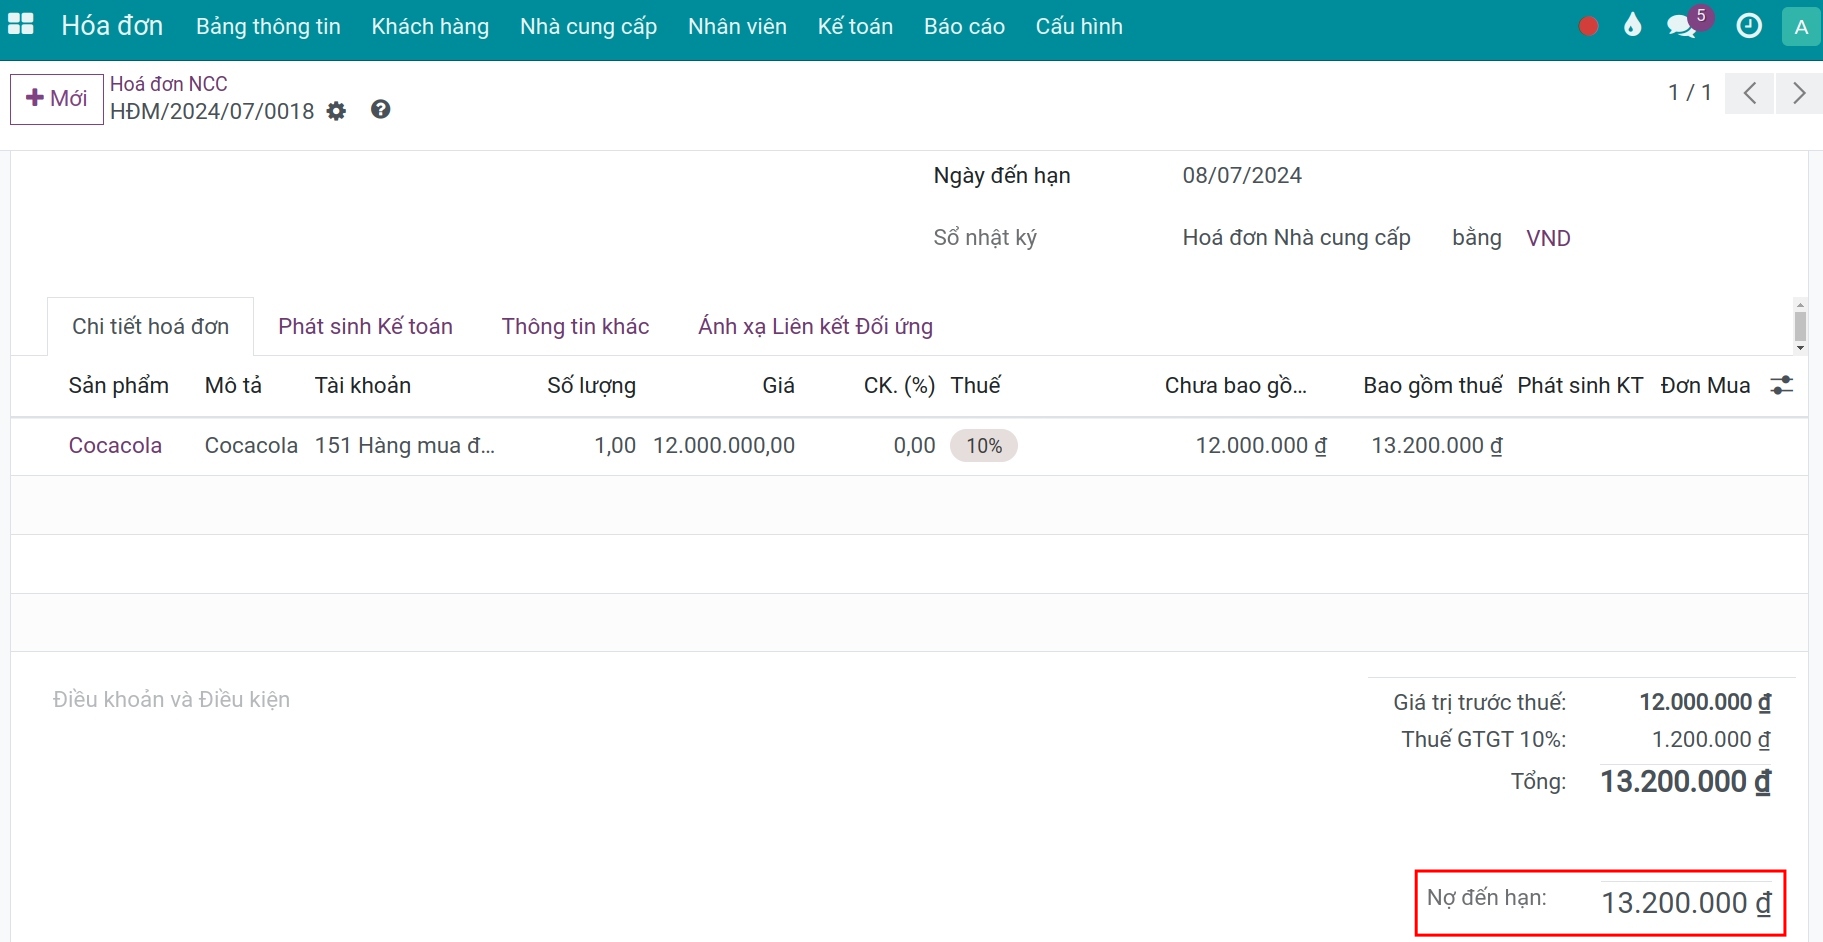Select the Chi tiết hoá đơn tab
Image resolution: width=1823 pixels, height=942 pixels.
[x=151, y=326]
